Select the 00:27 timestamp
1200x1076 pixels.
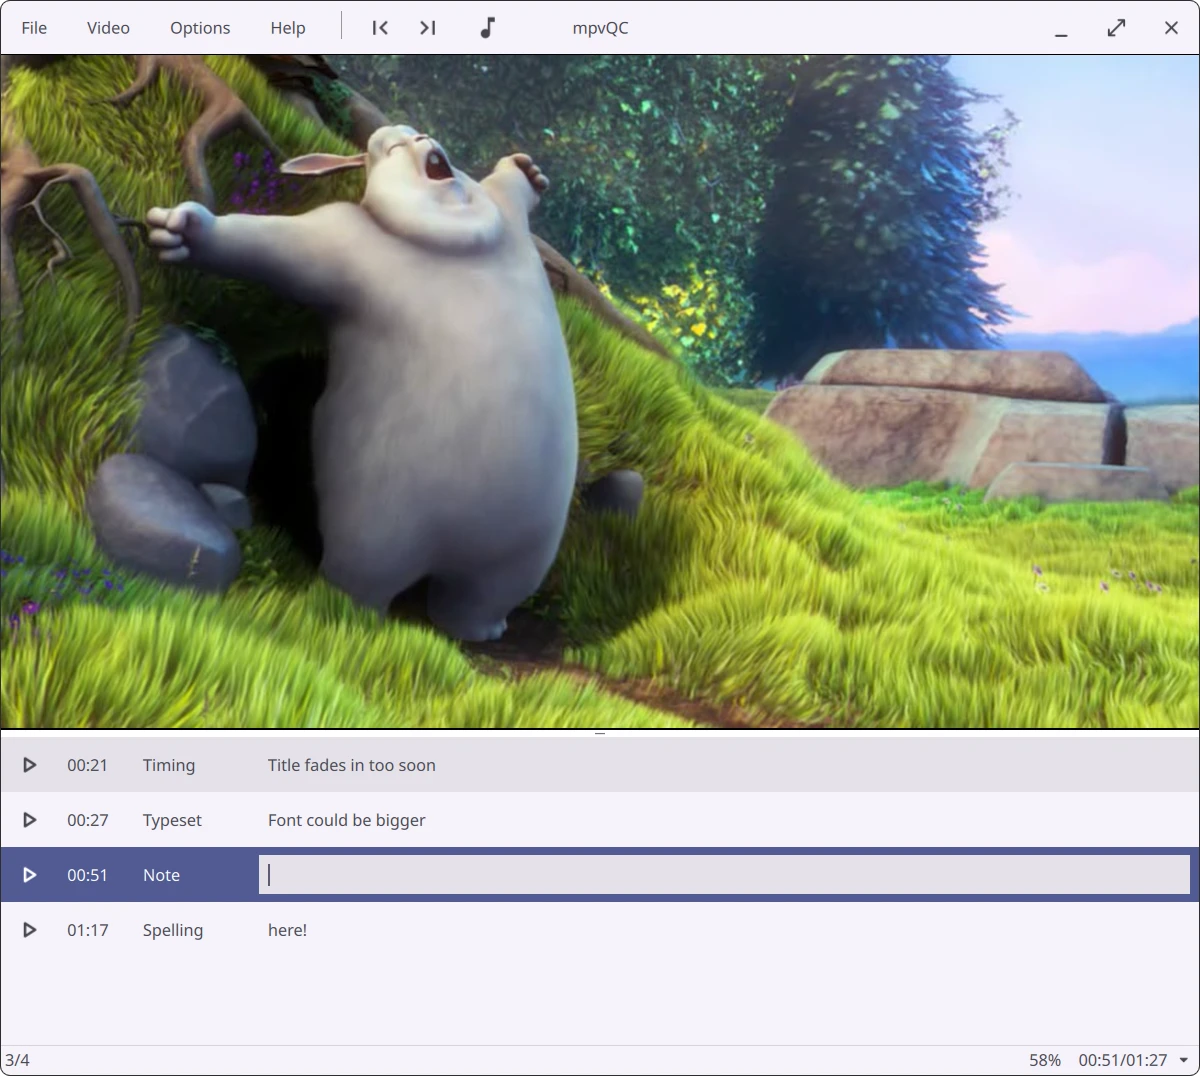point(87,820)
